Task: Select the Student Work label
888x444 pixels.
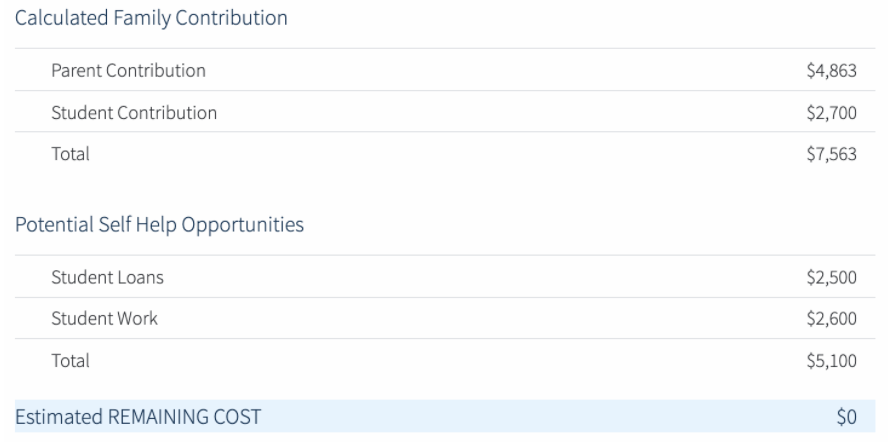Action: tap(105, 318)
